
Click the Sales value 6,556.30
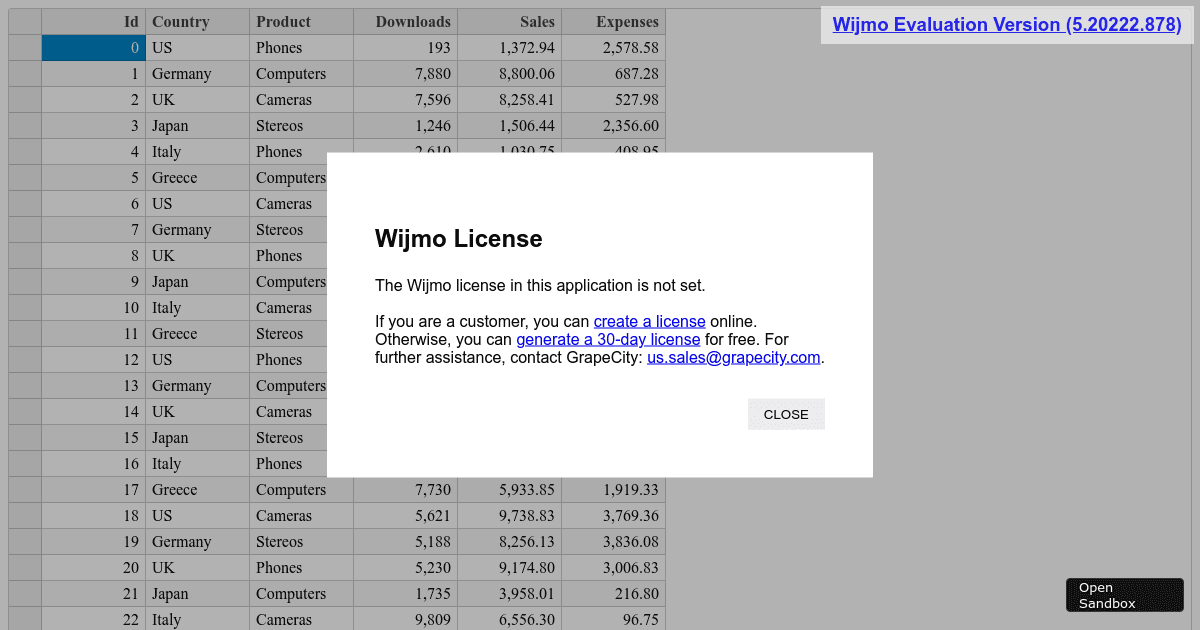coord(510,619)
